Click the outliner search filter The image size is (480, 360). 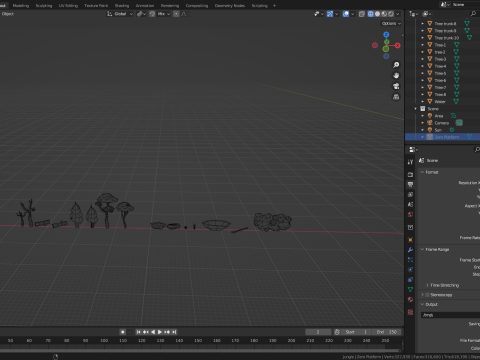tap(473, 14)
